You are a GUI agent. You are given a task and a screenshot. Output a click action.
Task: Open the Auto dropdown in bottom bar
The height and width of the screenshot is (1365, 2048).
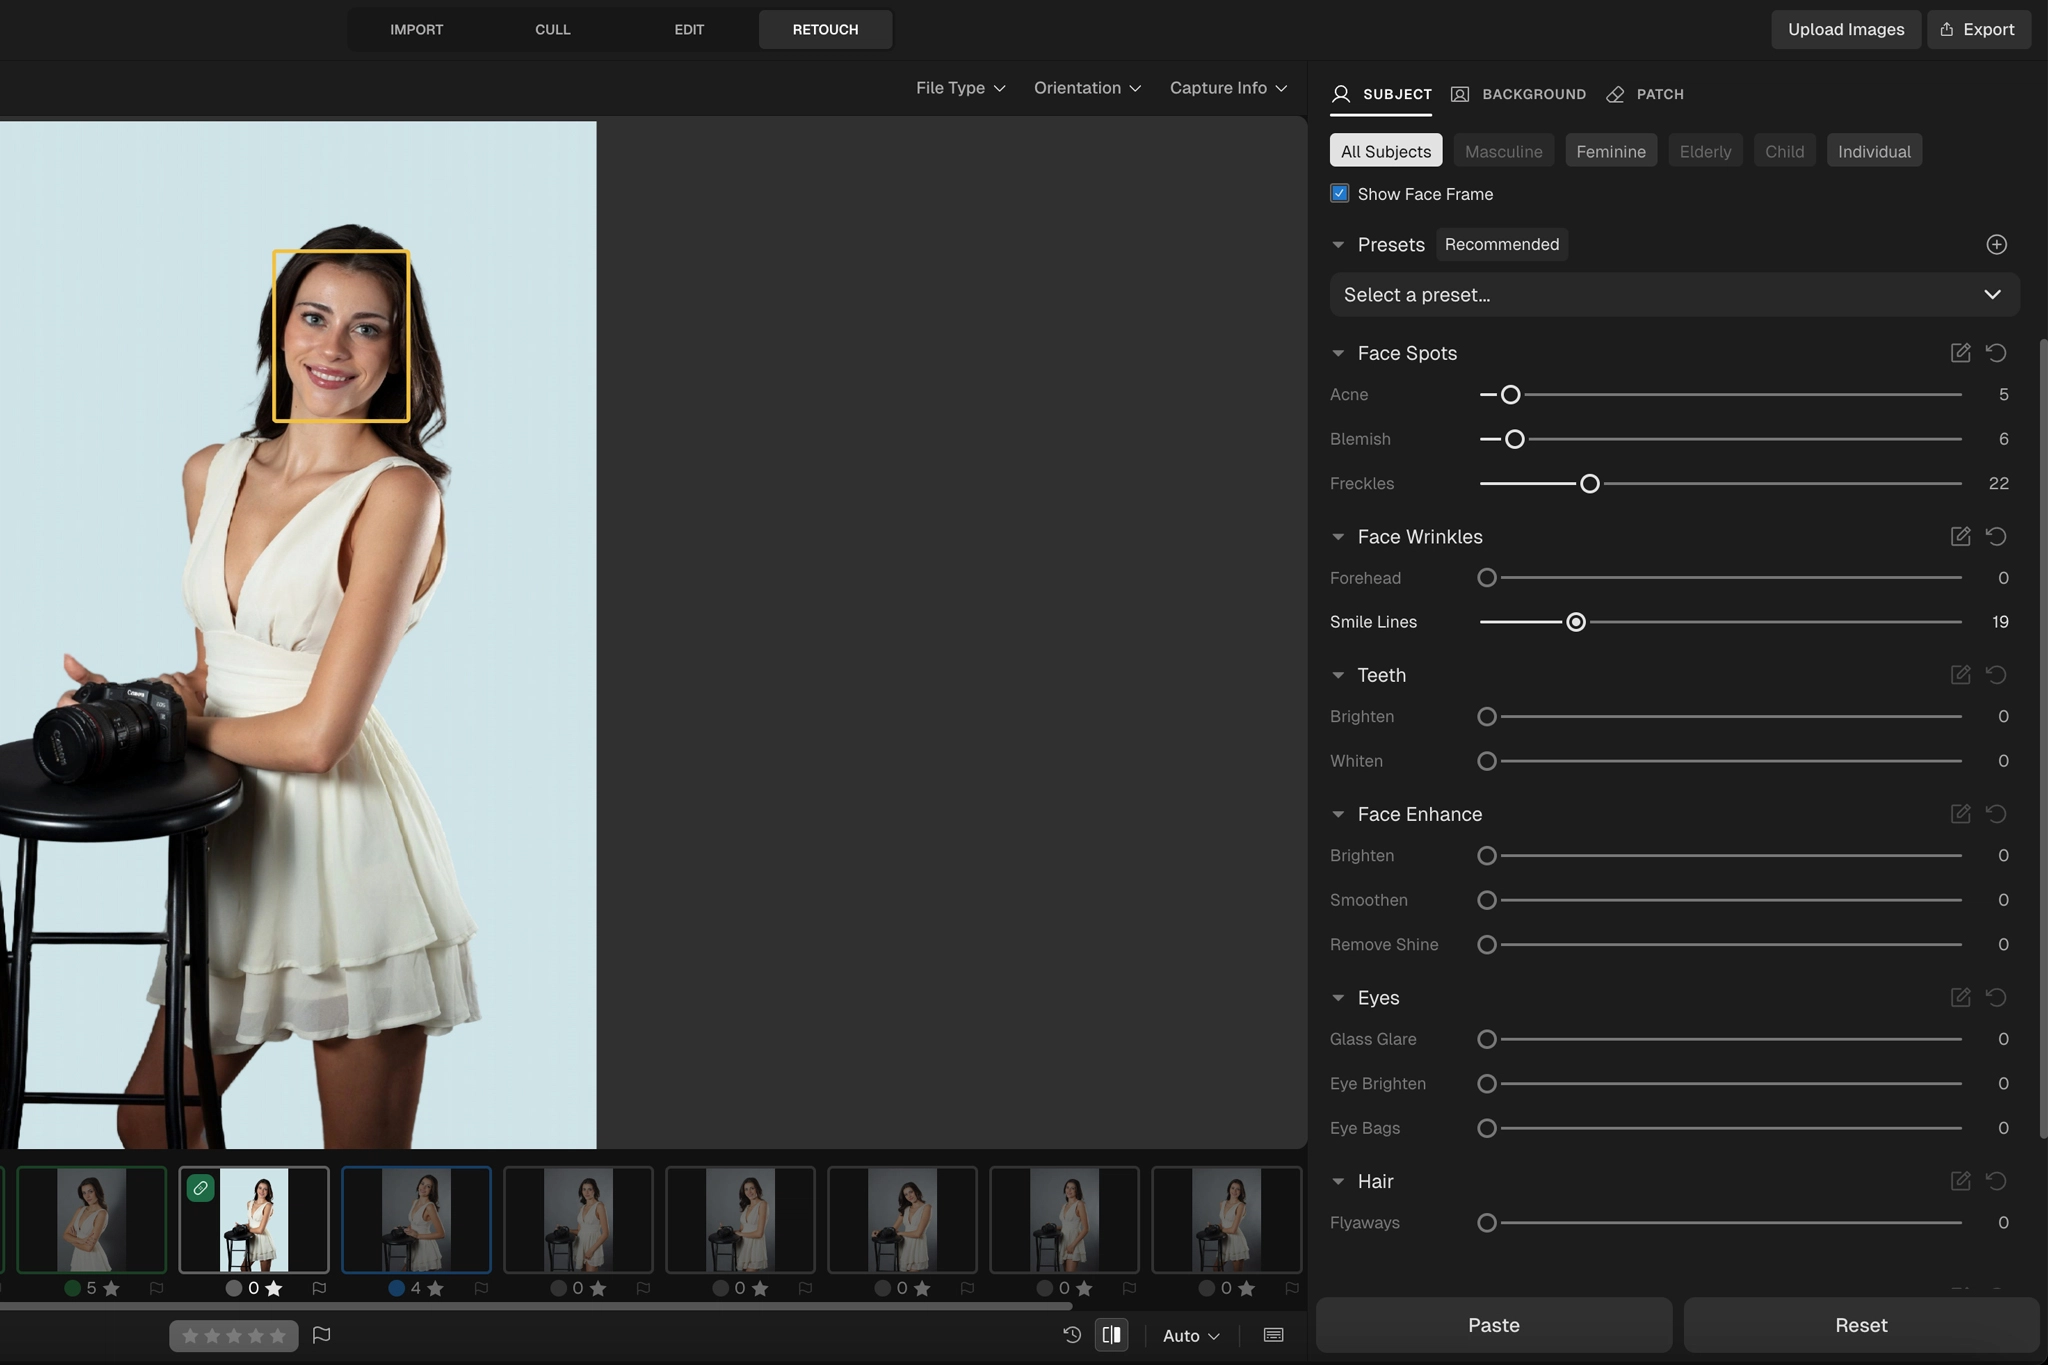pyautogui.click(x=1191, y=1336)
